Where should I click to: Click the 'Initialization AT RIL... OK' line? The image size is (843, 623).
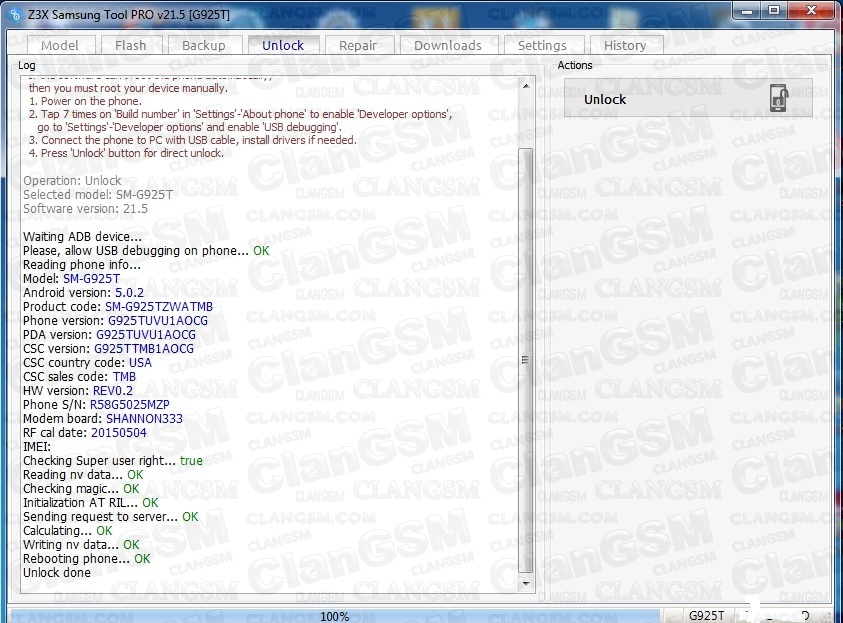[91, 502]
